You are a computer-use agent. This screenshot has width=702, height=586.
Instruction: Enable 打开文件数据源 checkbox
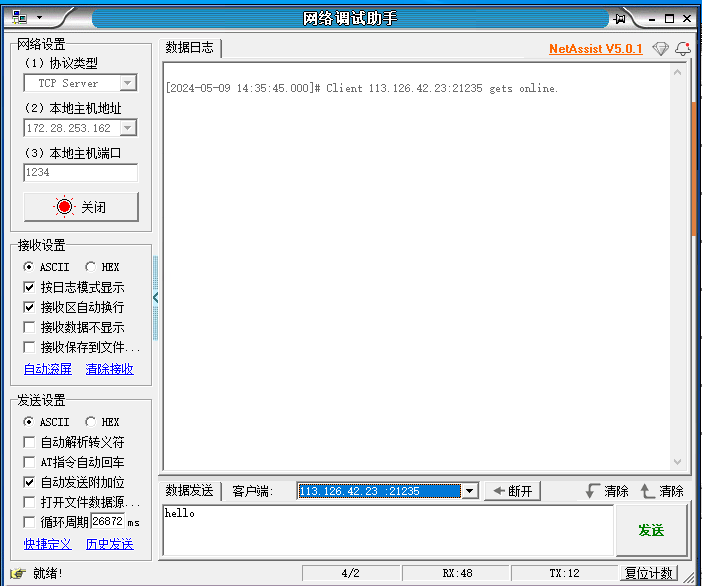(29, 502)
